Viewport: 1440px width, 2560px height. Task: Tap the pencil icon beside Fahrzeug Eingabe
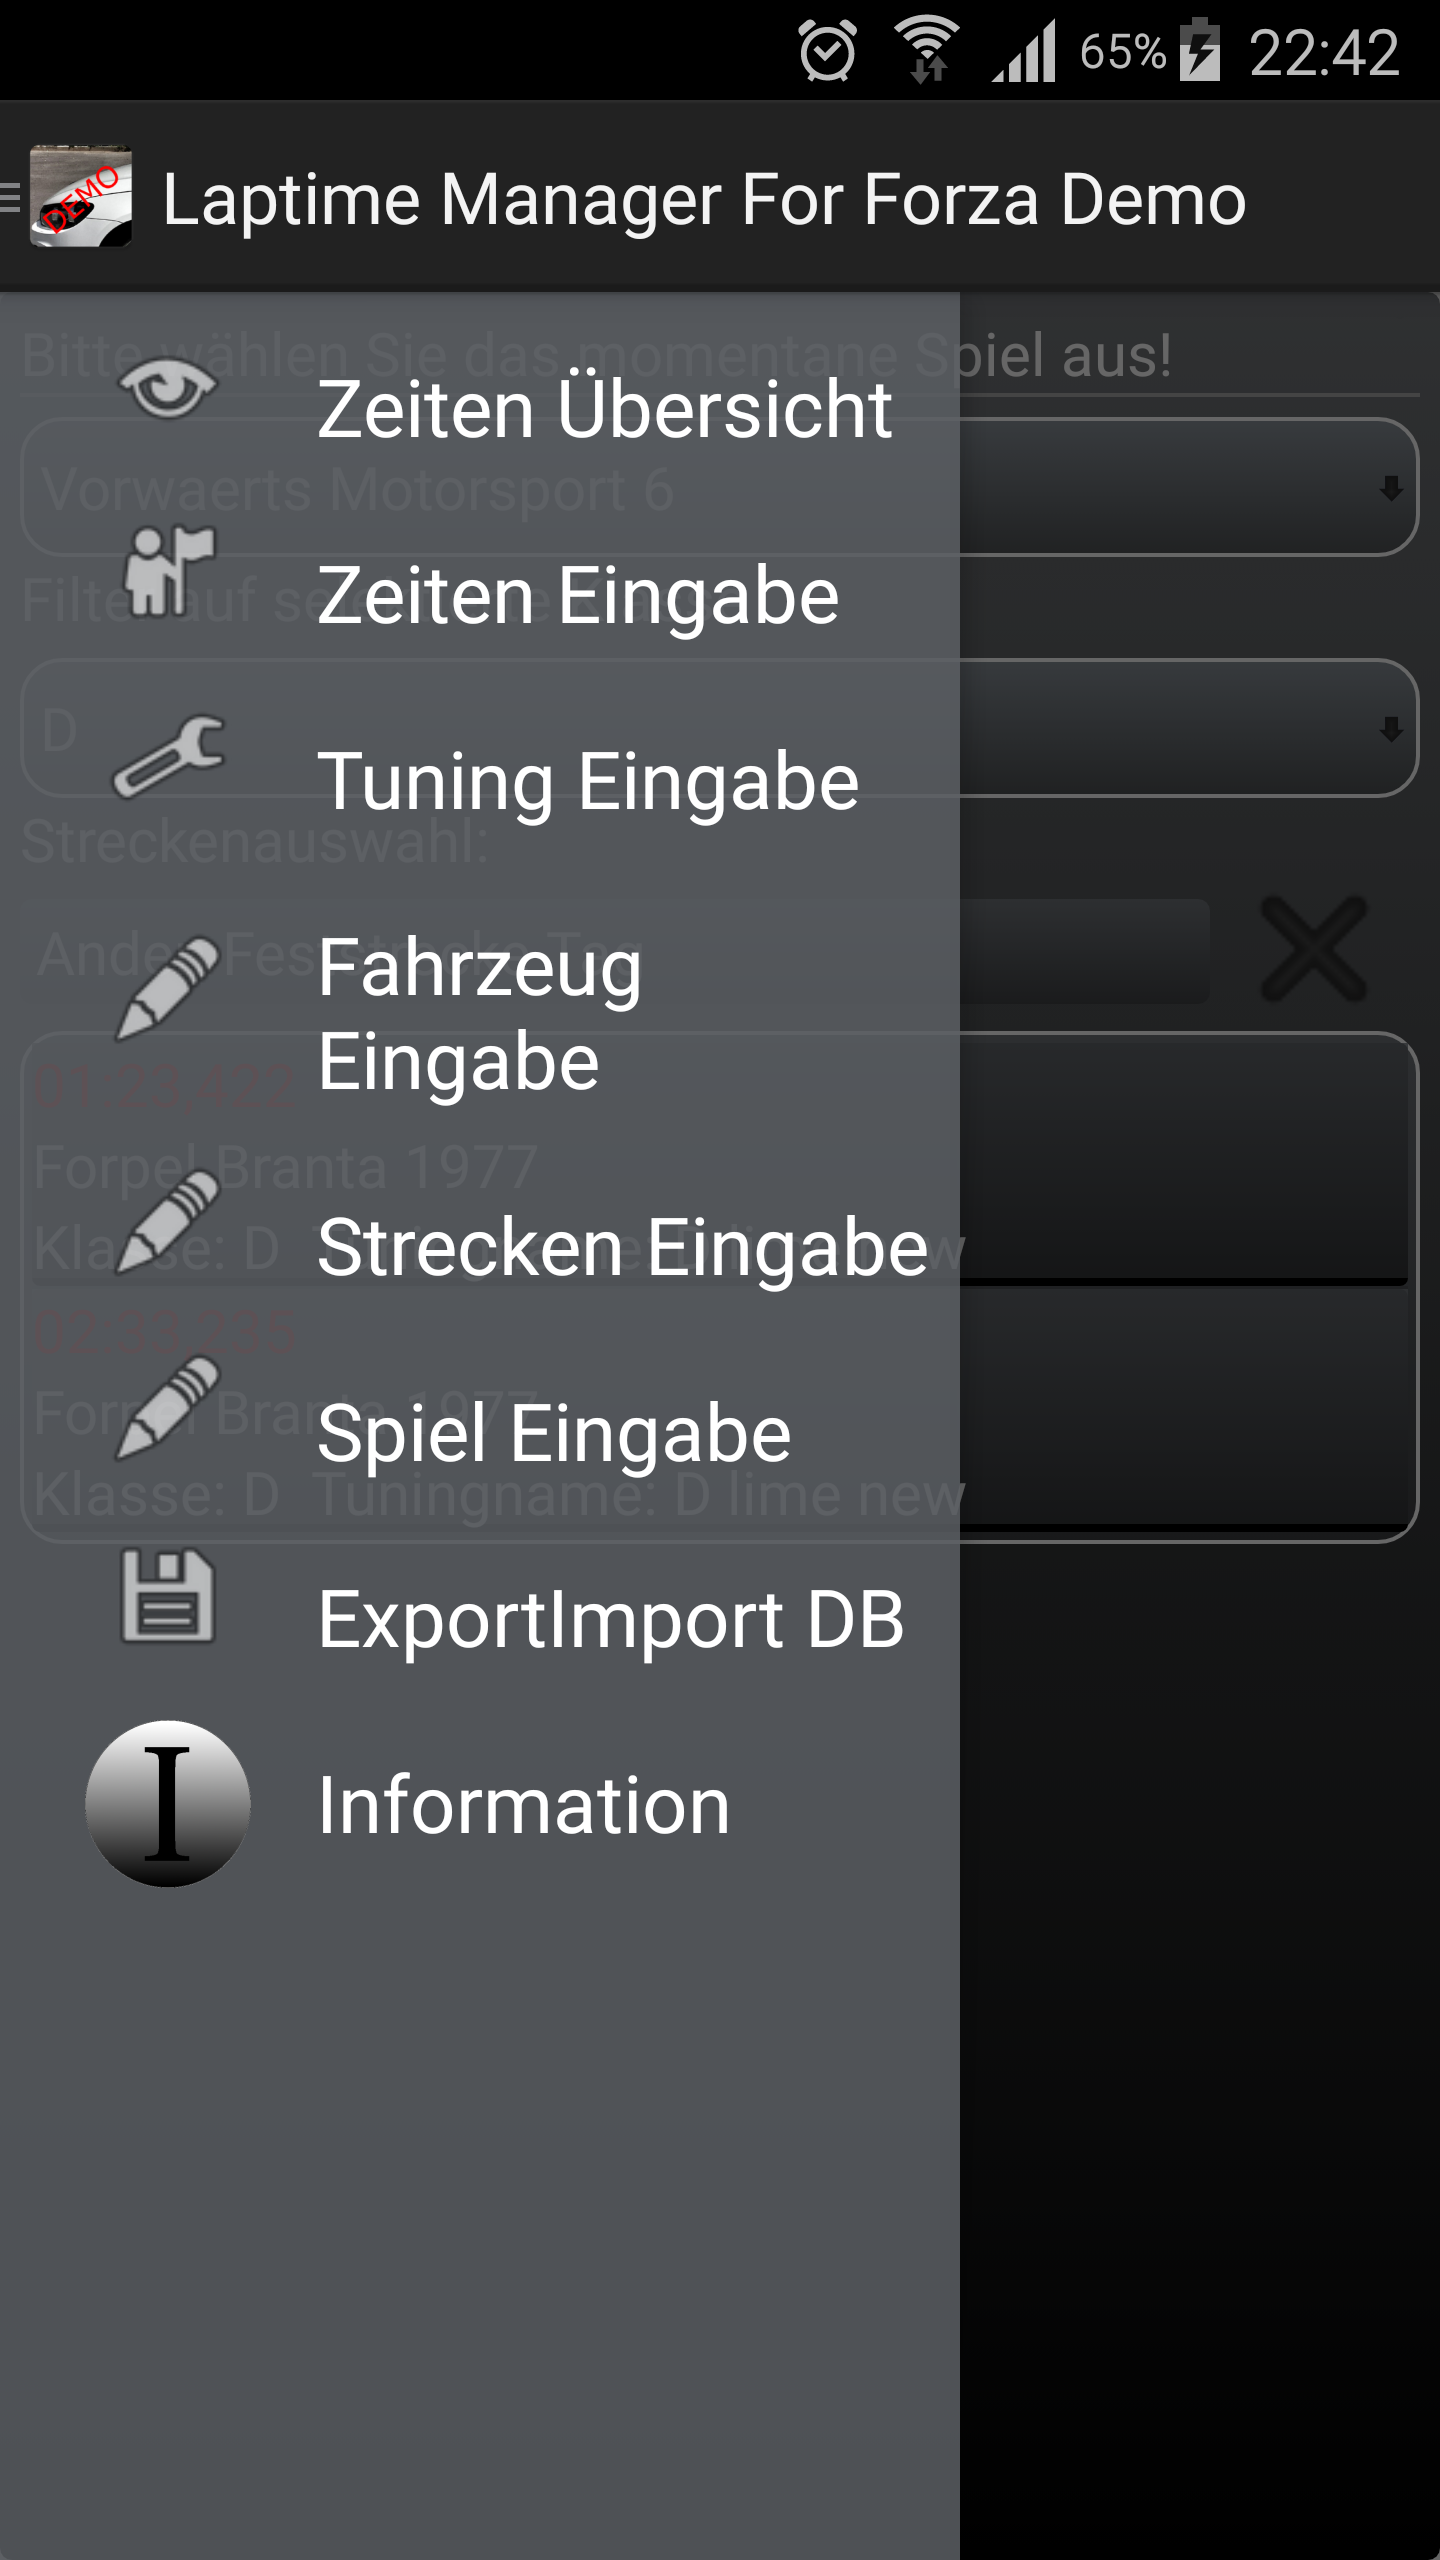pos(168,988)
